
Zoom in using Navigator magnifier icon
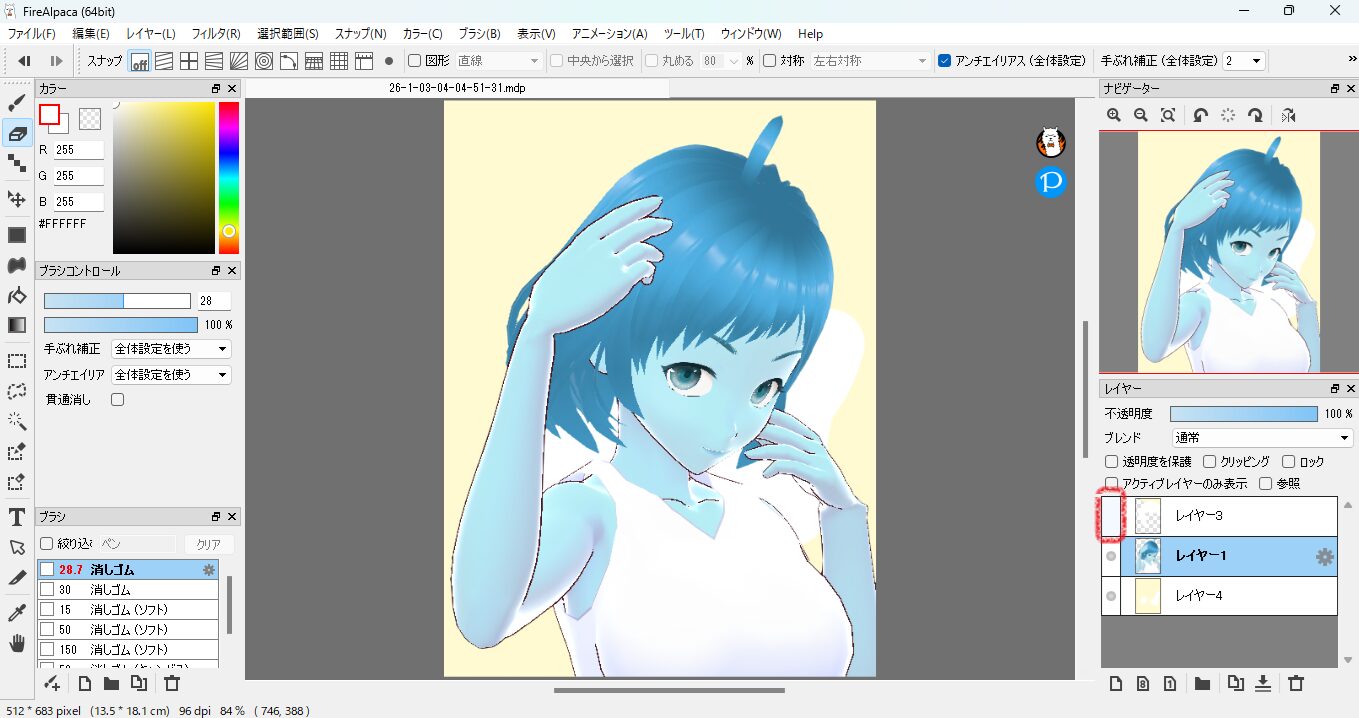1114,115
